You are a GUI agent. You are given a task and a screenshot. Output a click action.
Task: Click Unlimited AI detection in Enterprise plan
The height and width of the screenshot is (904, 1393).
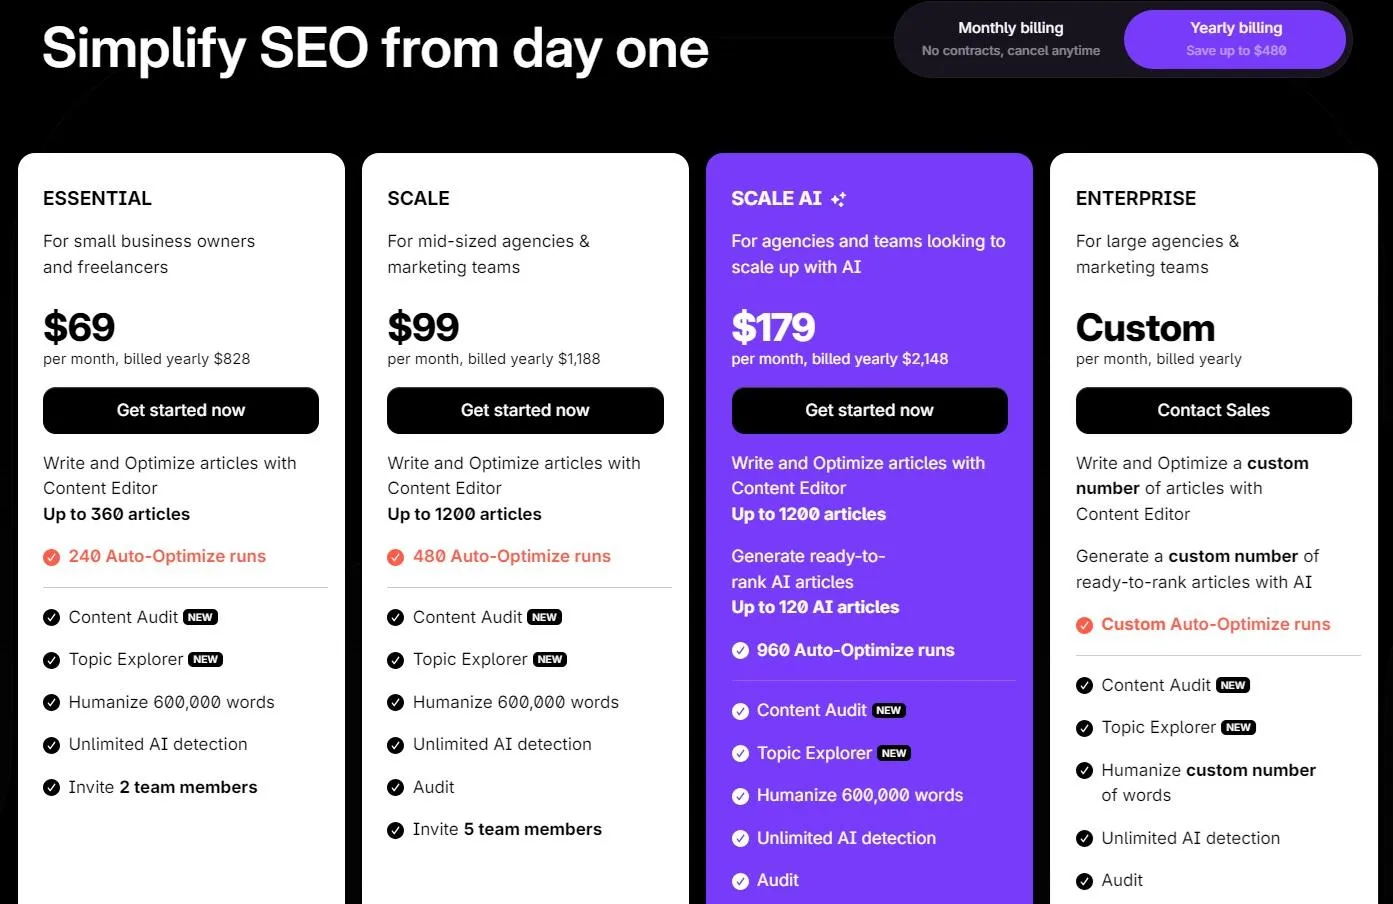coord(1190,839)
